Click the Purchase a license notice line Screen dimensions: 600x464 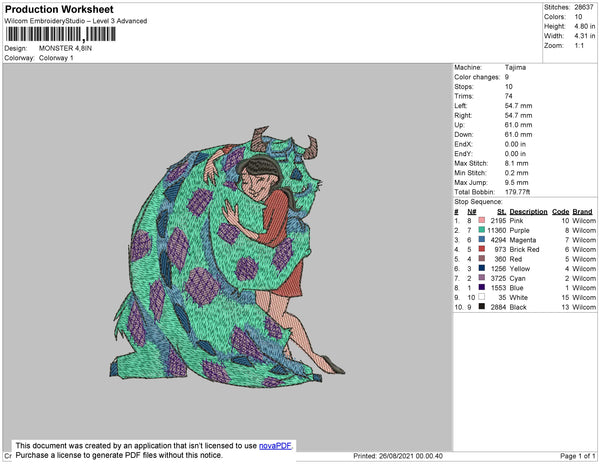(119, 455)
